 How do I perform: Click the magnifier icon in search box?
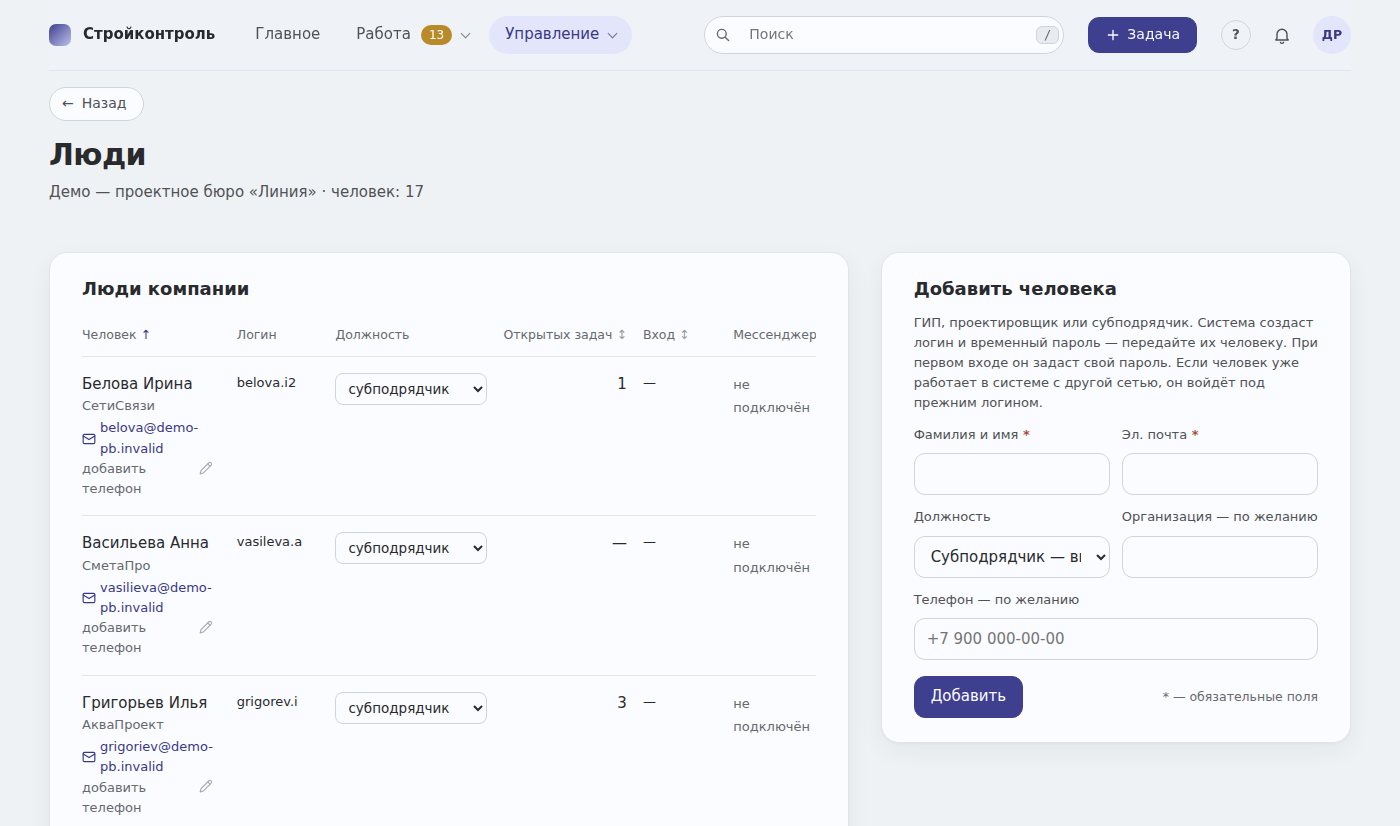point(723,35)
